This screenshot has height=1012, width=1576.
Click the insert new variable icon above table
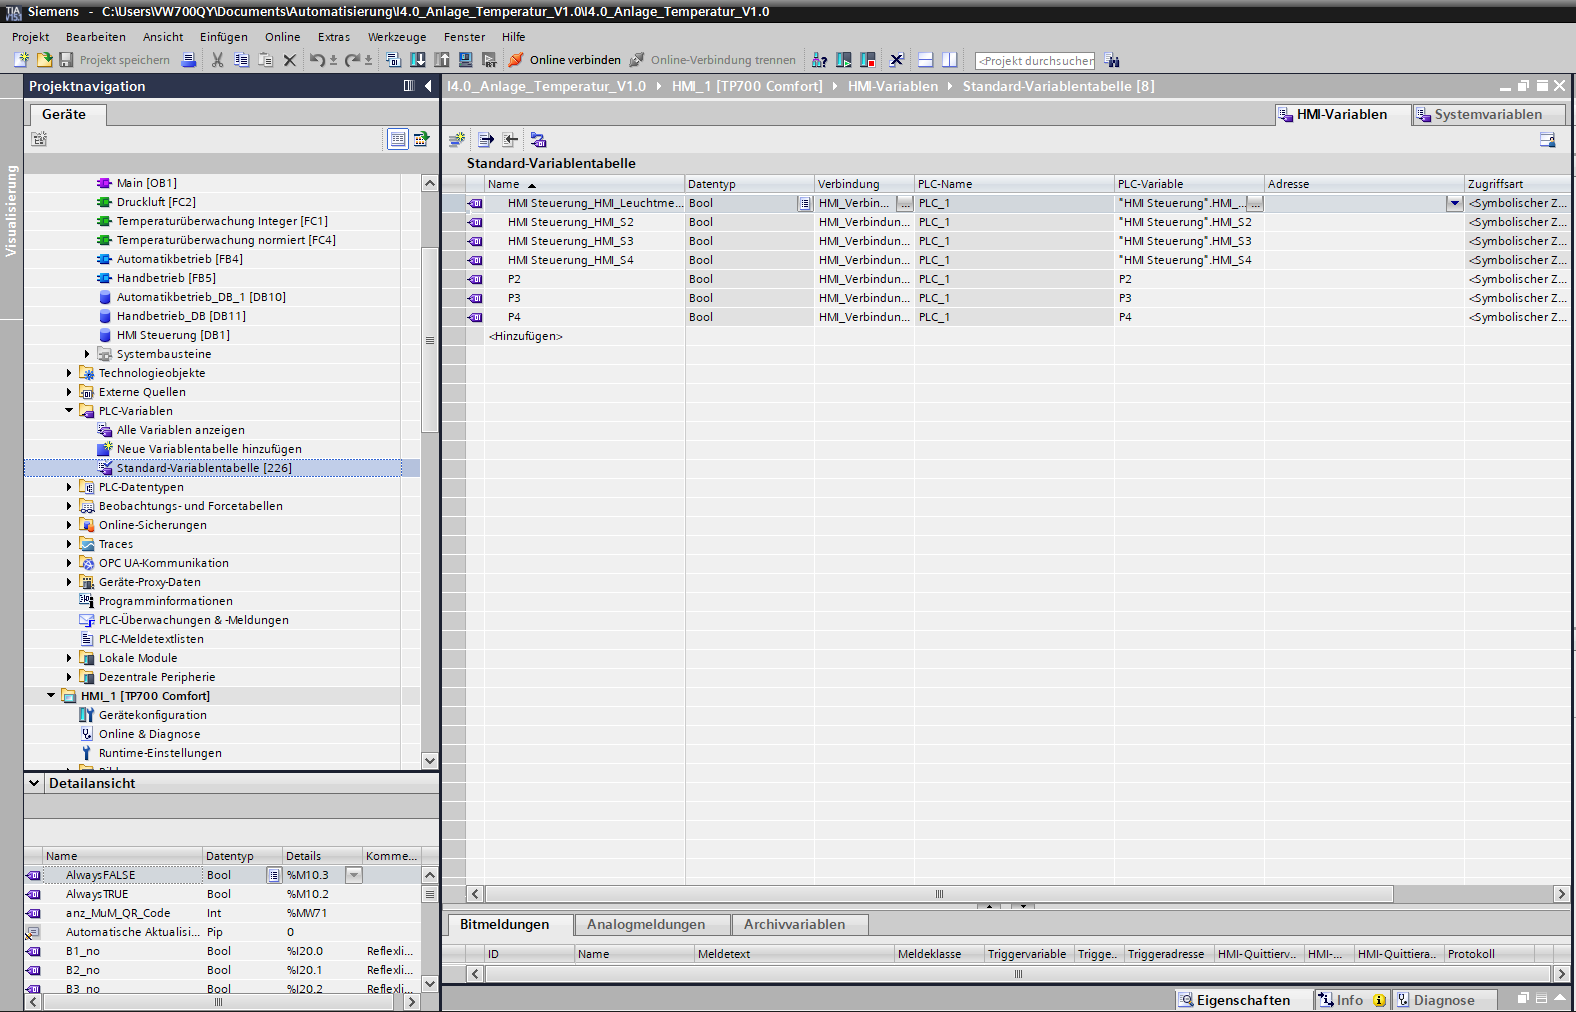[457, 140]
